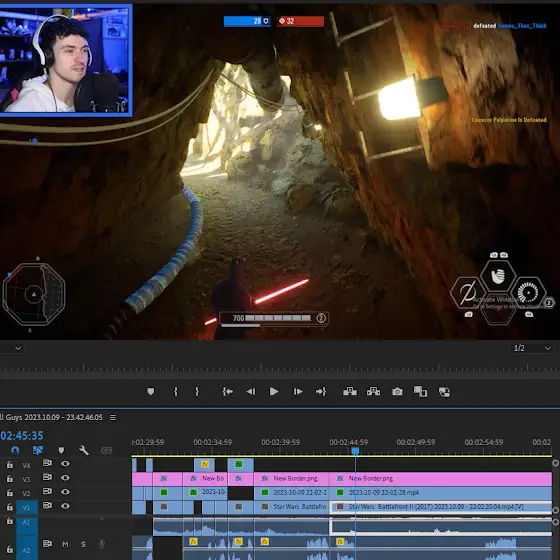This screenshot has height=560, width=560.
Task: Click the webcam overlay in the preview
Action: tap(66, 61)
